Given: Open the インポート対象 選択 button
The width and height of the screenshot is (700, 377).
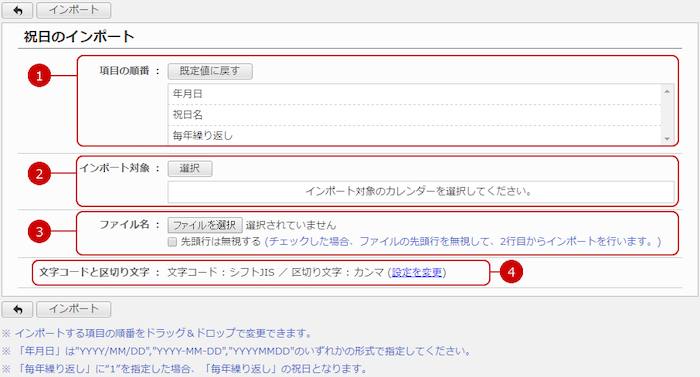Looking at the screenshot, I should (x=190, y=168).
